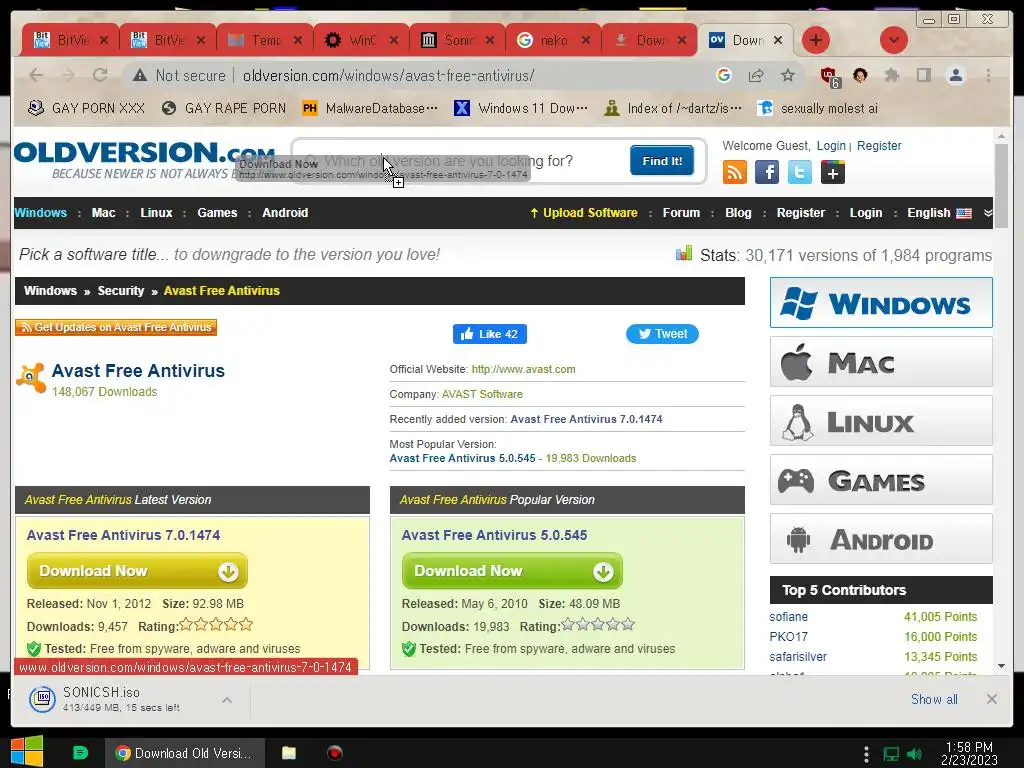Close the downloads bar

[x=991, y=699]
